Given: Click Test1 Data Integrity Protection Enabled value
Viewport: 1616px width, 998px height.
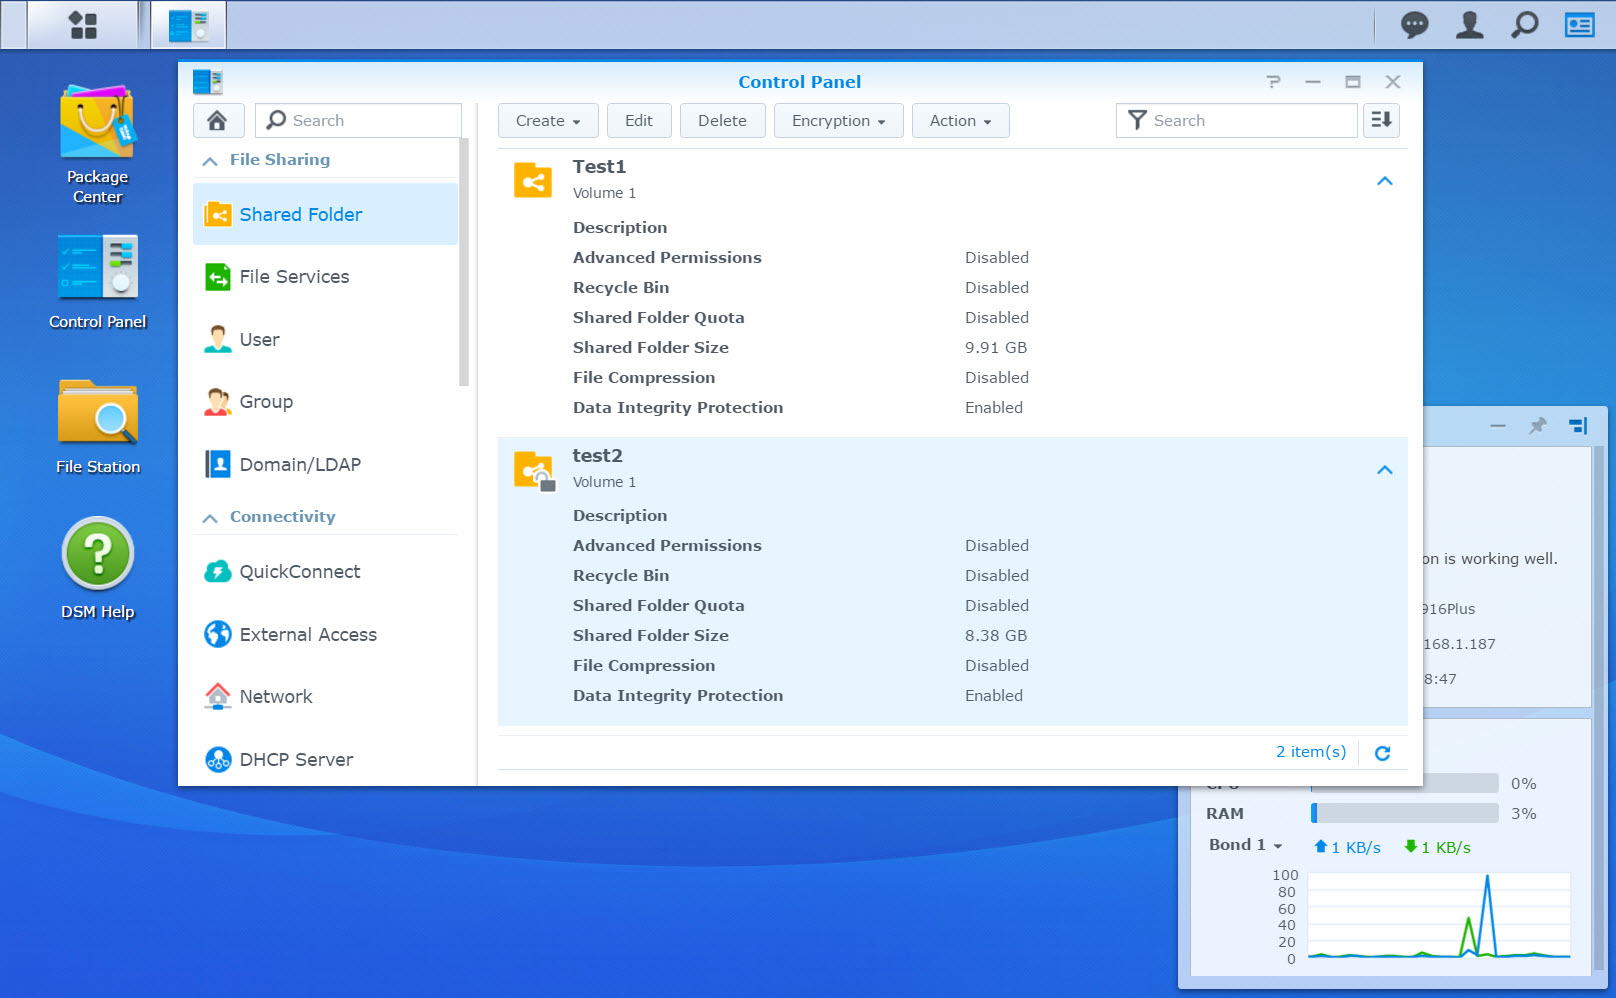Looking at the screenshot, I should [x=994, y=408].
